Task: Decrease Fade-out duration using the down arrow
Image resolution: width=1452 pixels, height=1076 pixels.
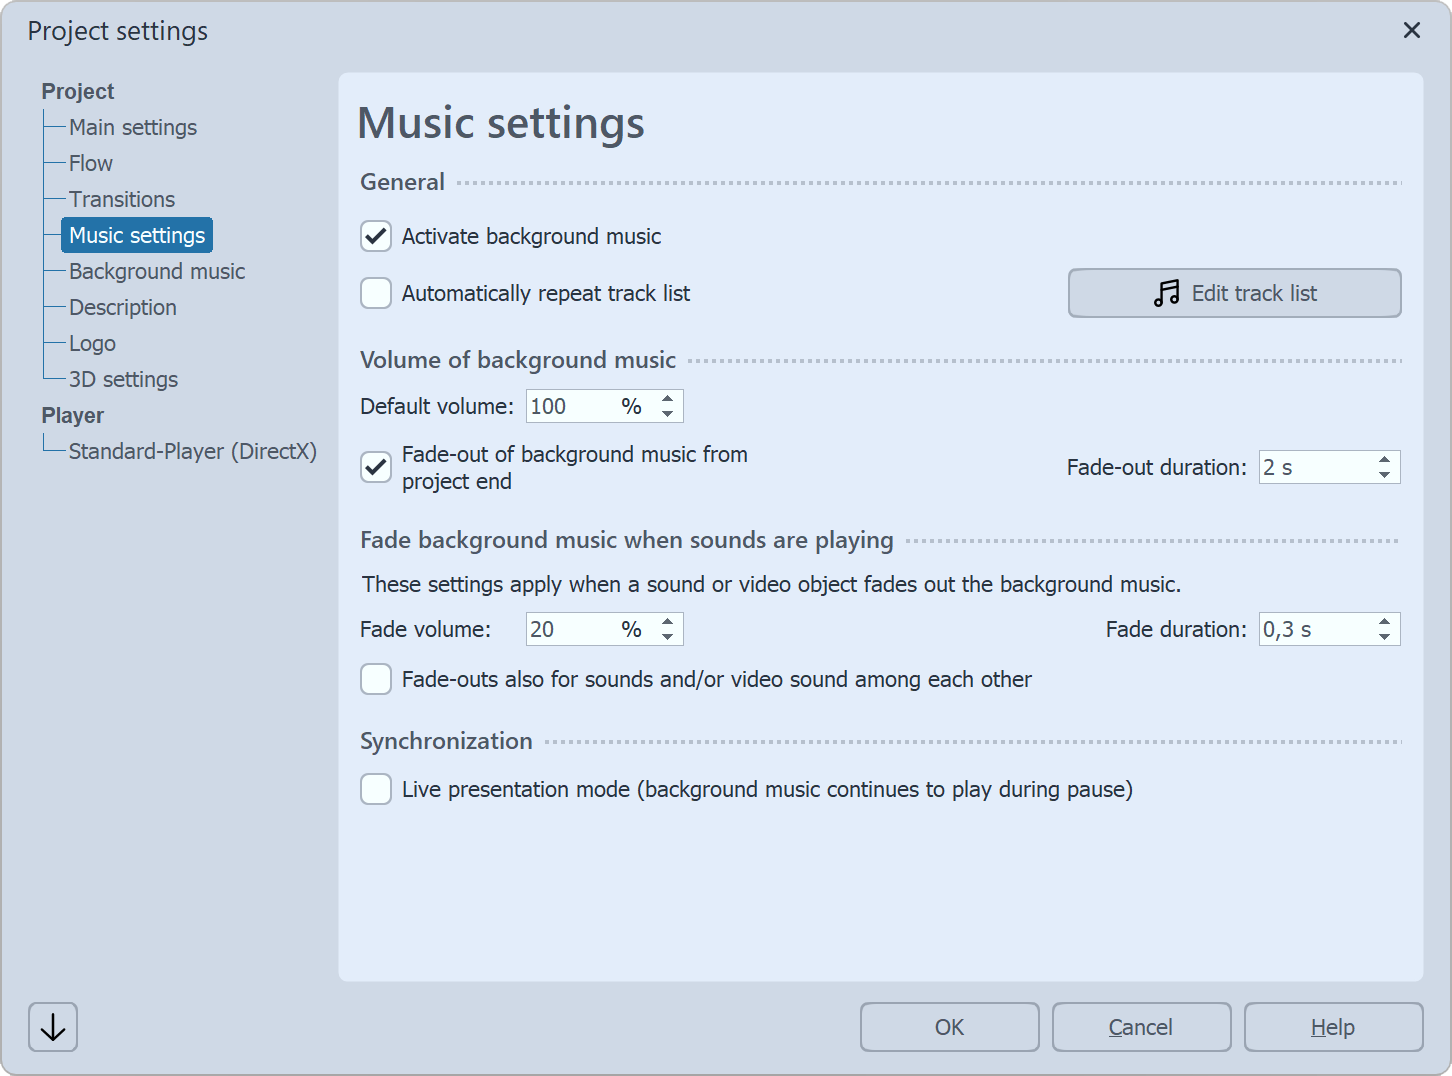Action: pyautogui.click(x=1383, y=473)
